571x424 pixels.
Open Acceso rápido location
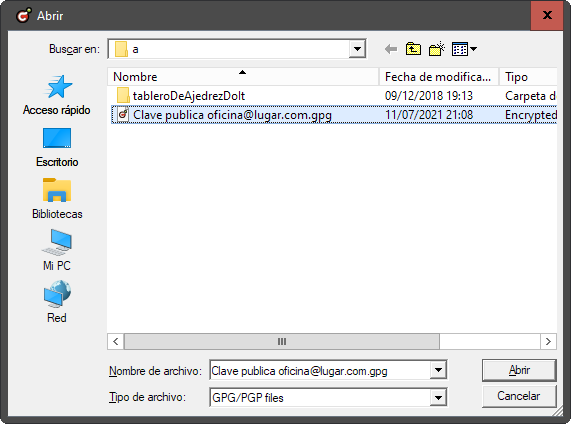[57, 95]
